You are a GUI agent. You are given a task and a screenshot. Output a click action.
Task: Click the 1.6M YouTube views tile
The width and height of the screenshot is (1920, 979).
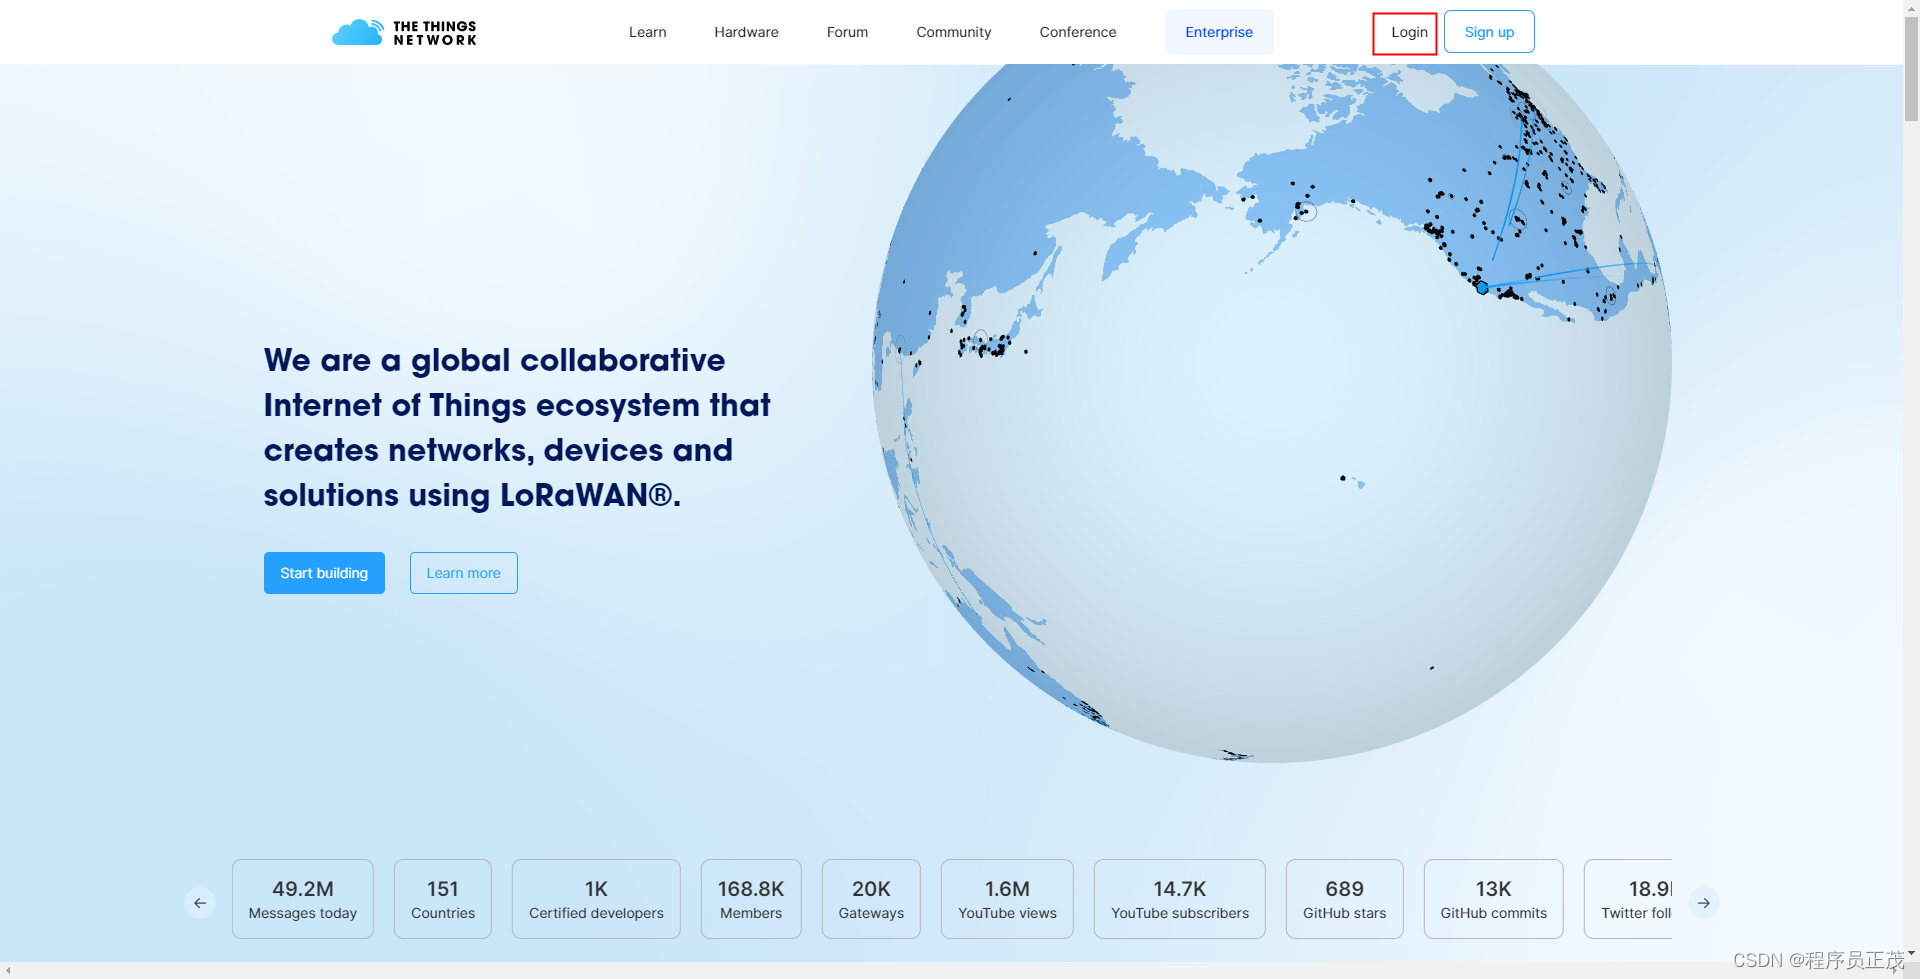coord(1006,898)
